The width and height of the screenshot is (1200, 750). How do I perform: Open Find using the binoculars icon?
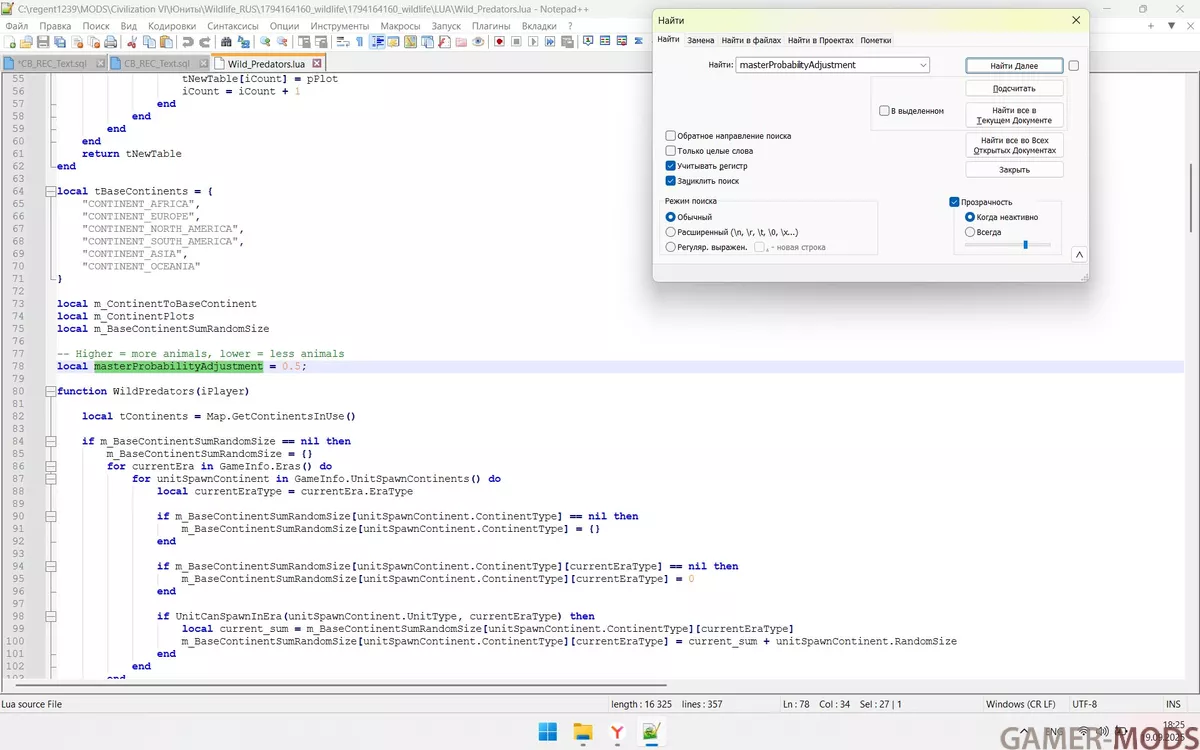(226, 42)
